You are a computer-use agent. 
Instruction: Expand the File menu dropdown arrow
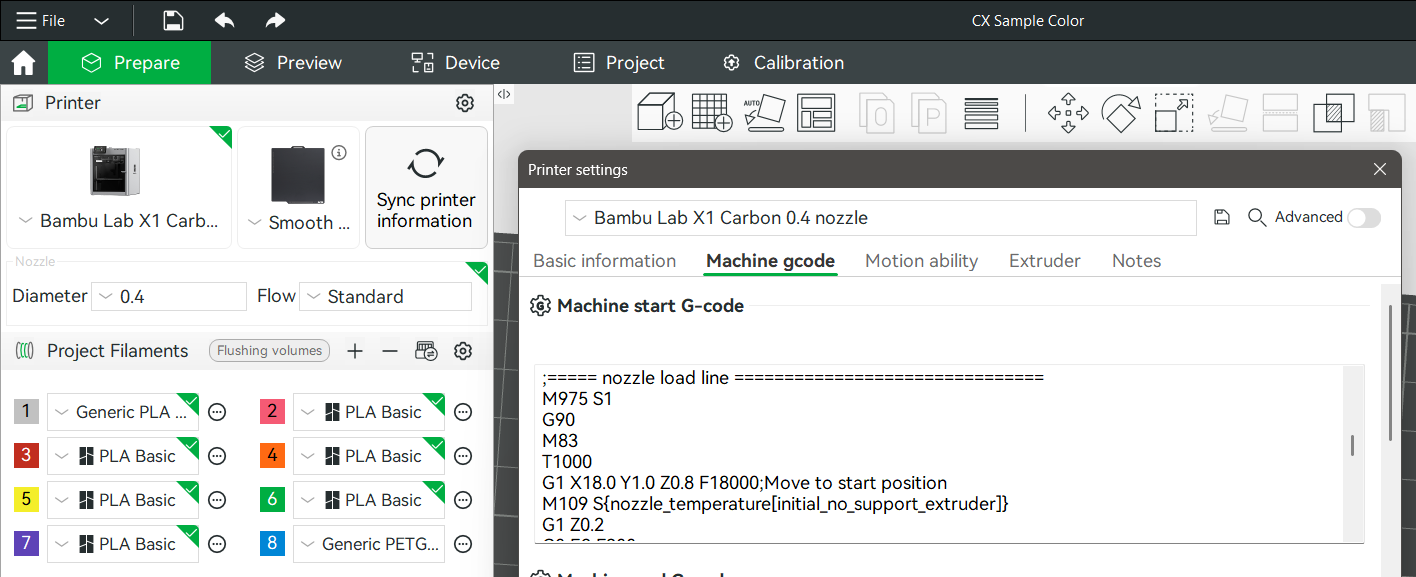click(101, 21)
